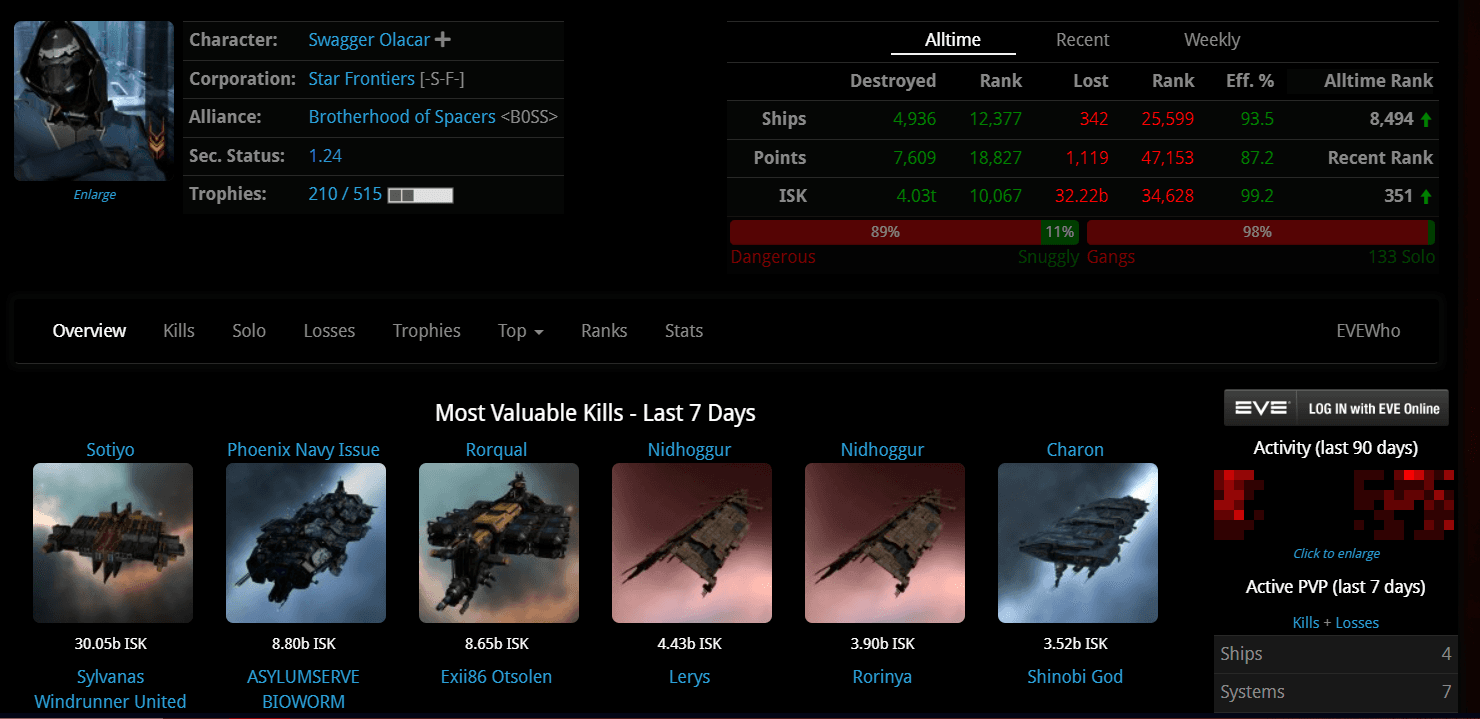Open the Sotiyo kill image
Image resolution: width=1480 pixels, height=719 pixels.
(113, 543)
